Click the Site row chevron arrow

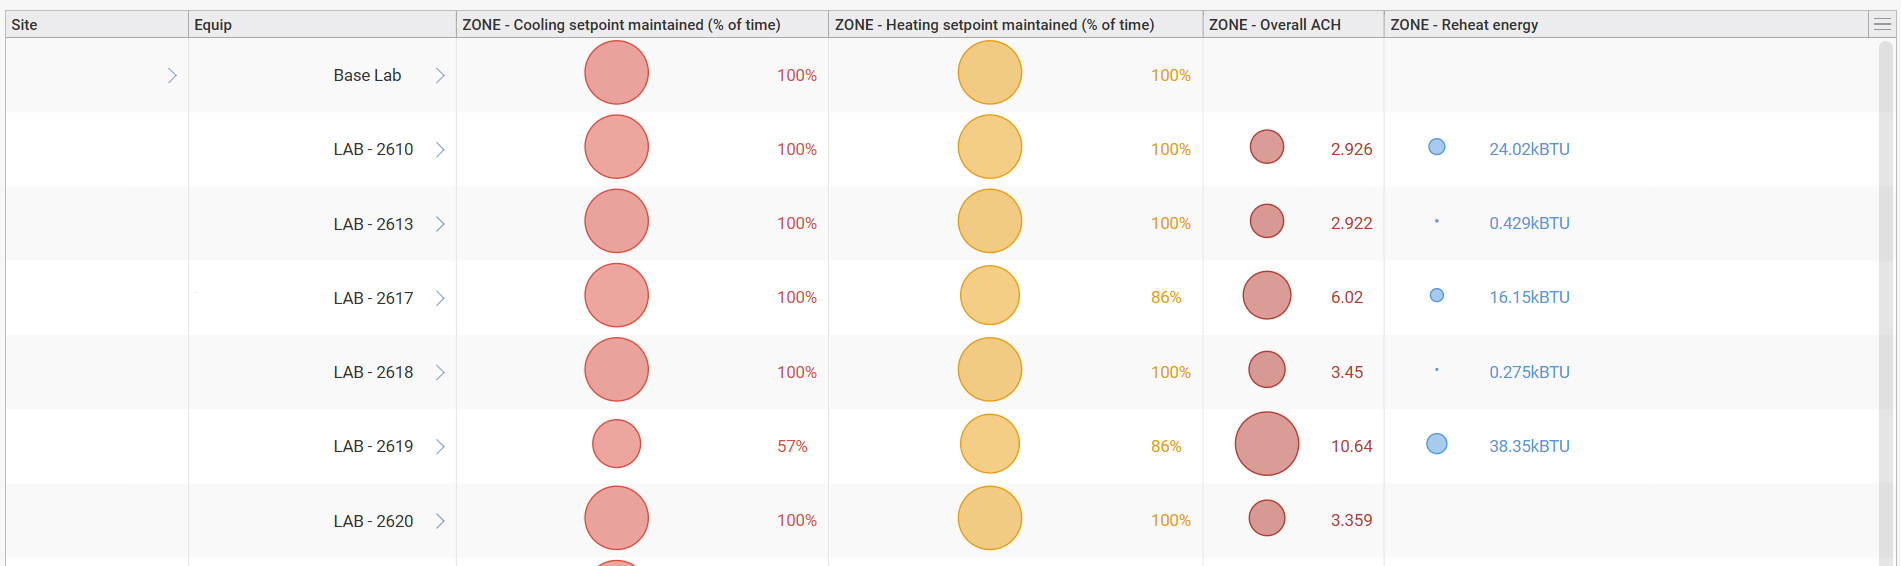point(172,75)
